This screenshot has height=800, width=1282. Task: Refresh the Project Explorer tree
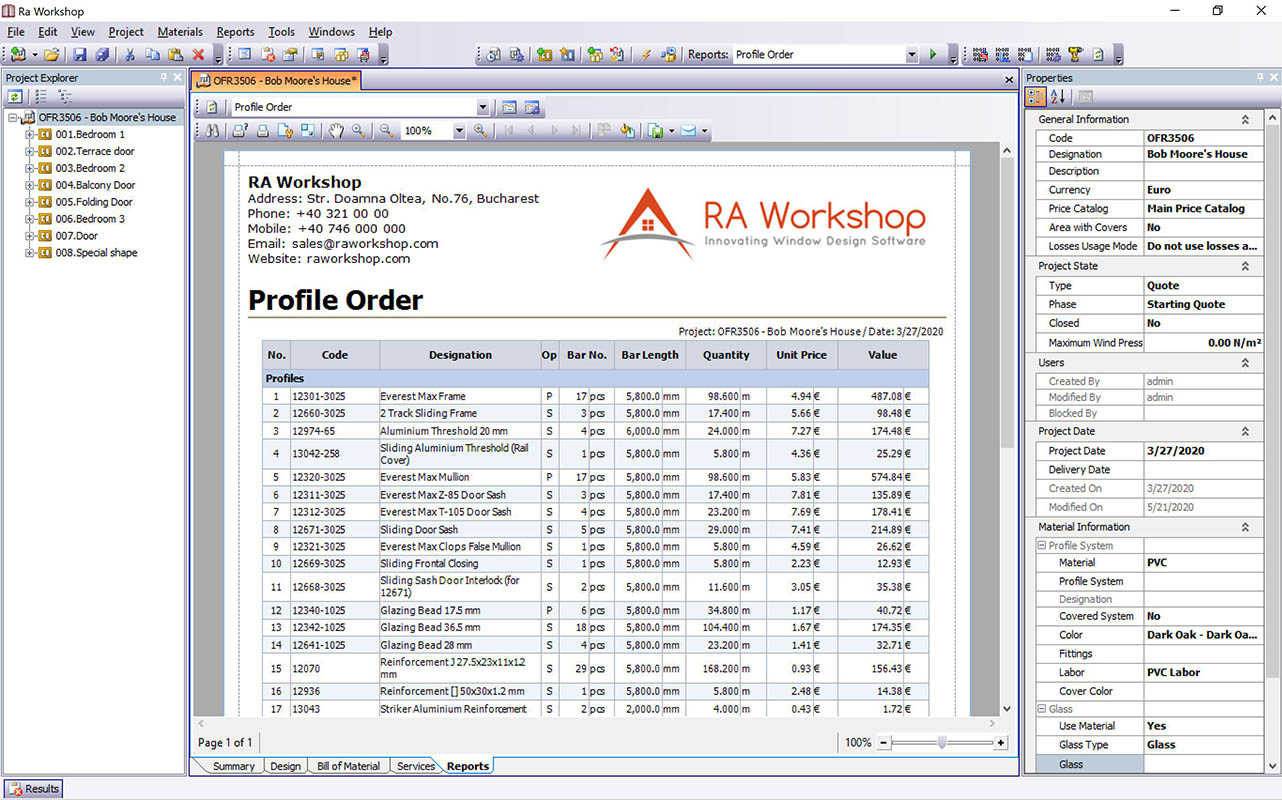point(15,97)
